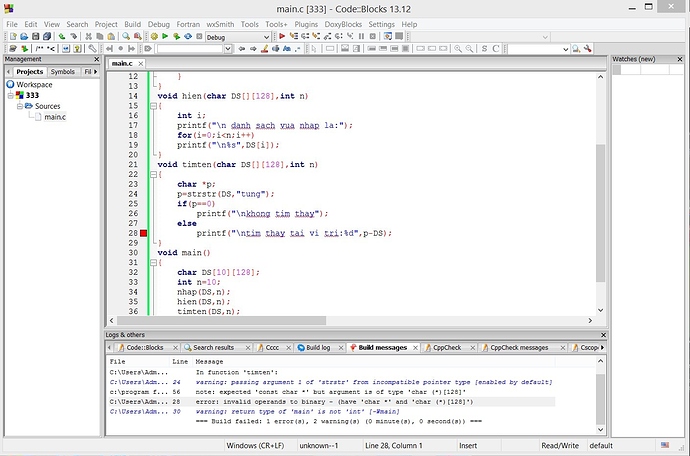Screen dimensions: 690x456
Task: Close the main.c editor tab
Action: click(142, 63)
